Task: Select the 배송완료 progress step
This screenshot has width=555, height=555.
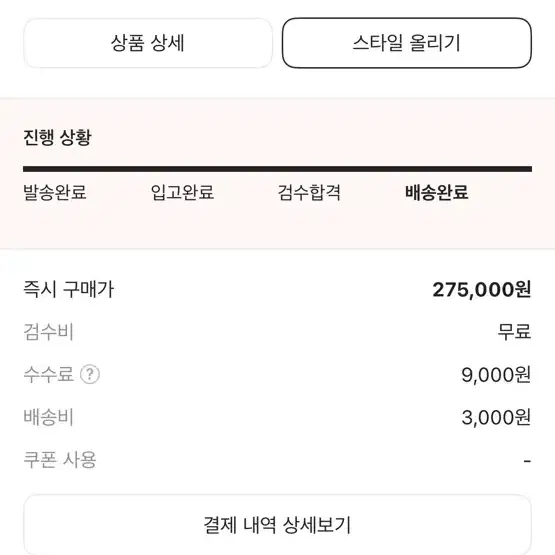Action: 437,193
